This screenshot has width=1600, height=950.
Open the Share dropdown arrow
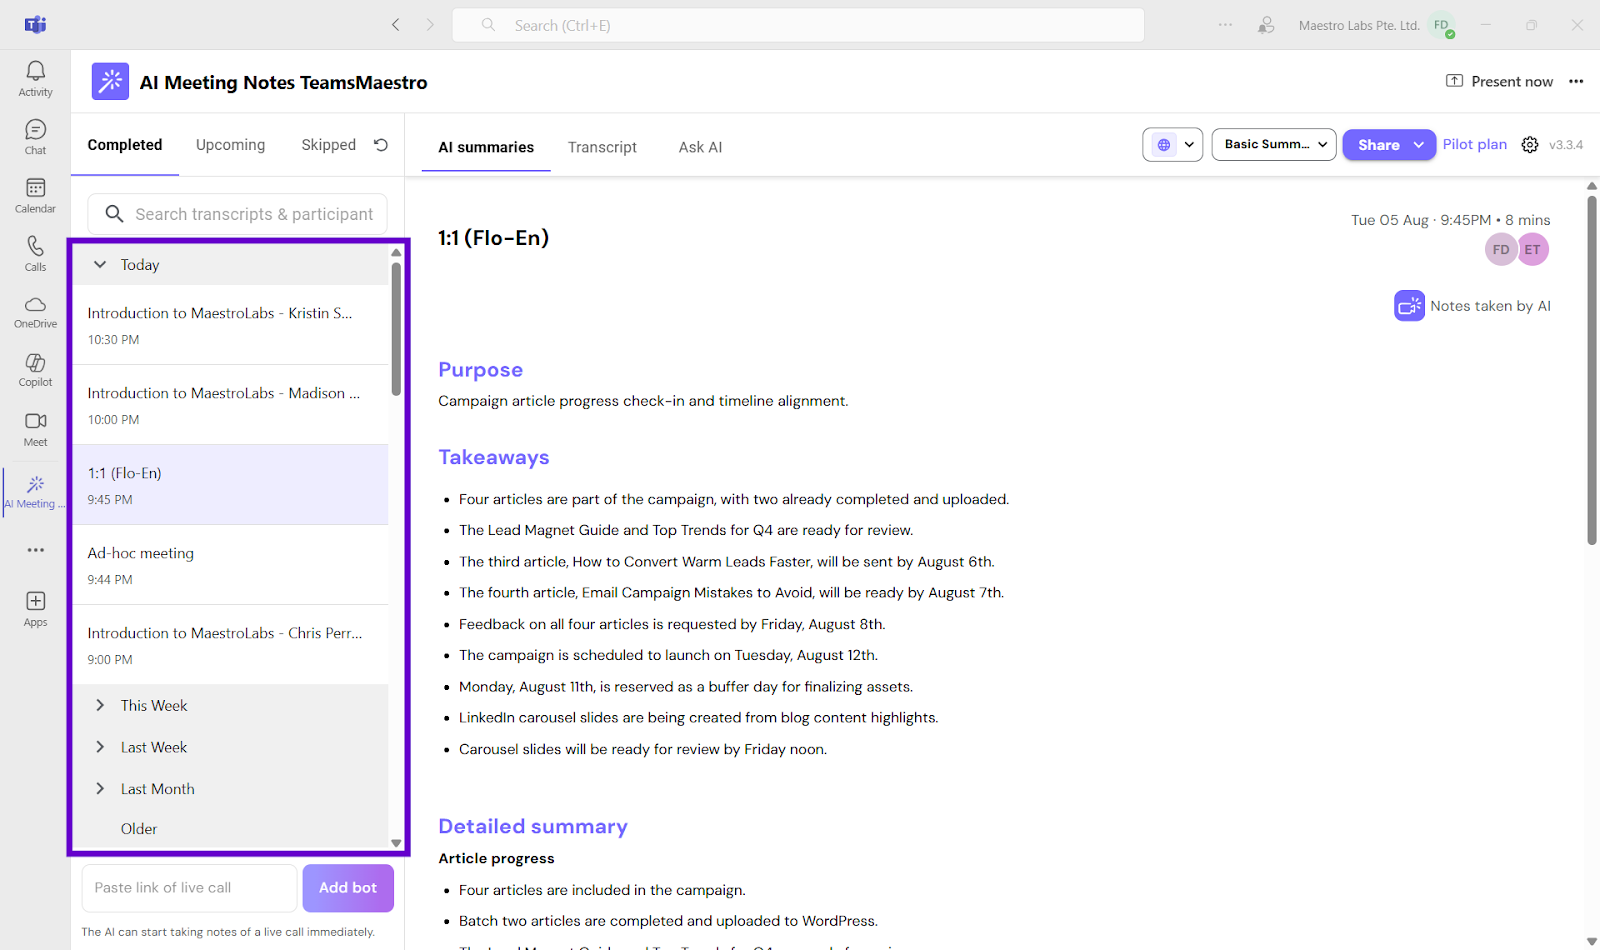1418,145
